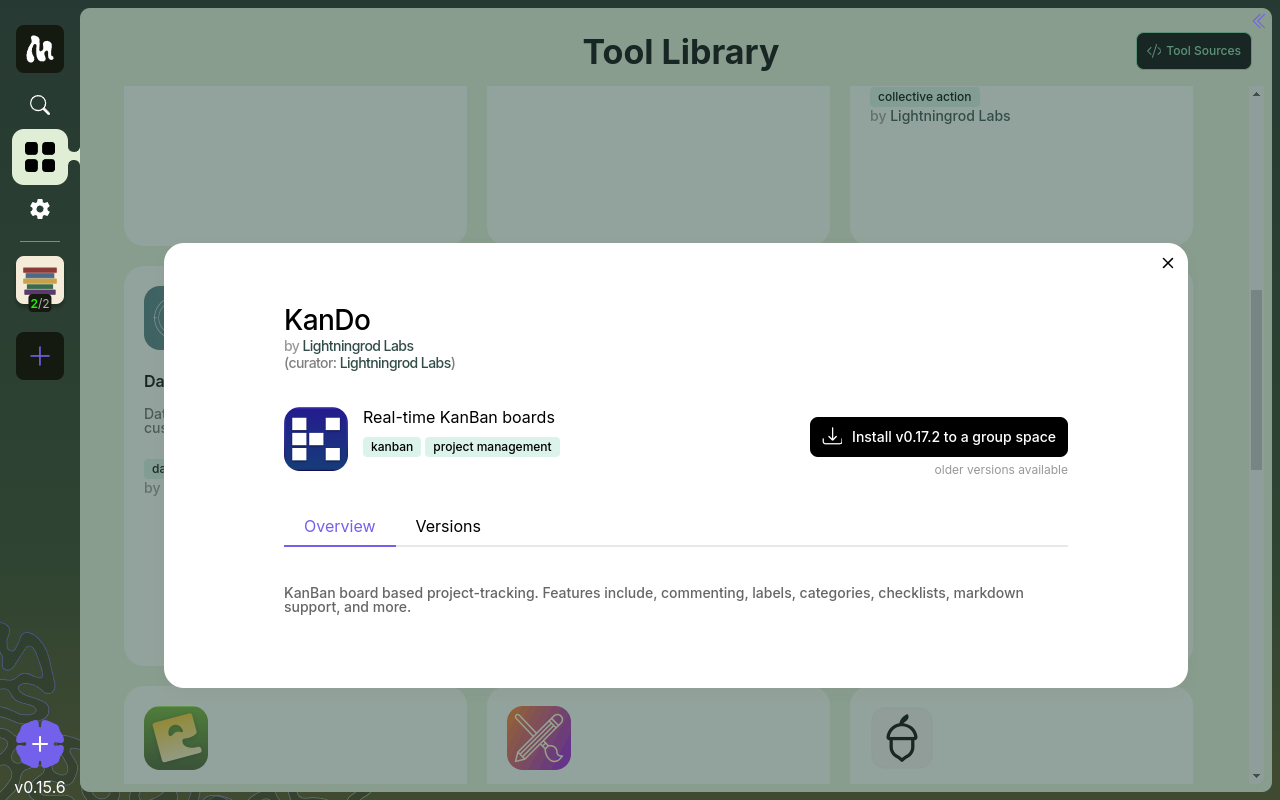
Task: Click the Tool Library heading
Action: click(681, 52)
